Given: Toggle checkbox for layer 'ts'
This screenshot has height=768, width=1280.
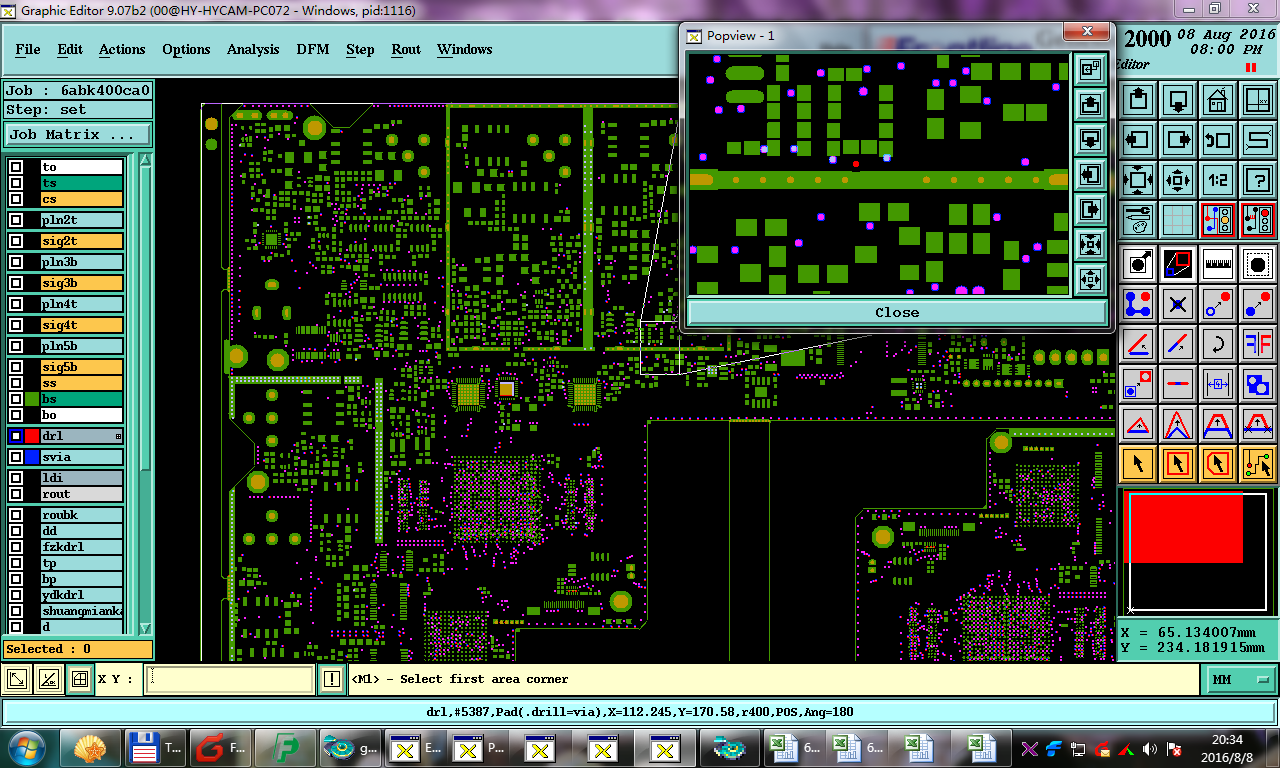Looking at the screenshot, I should [x=16, y=184].
